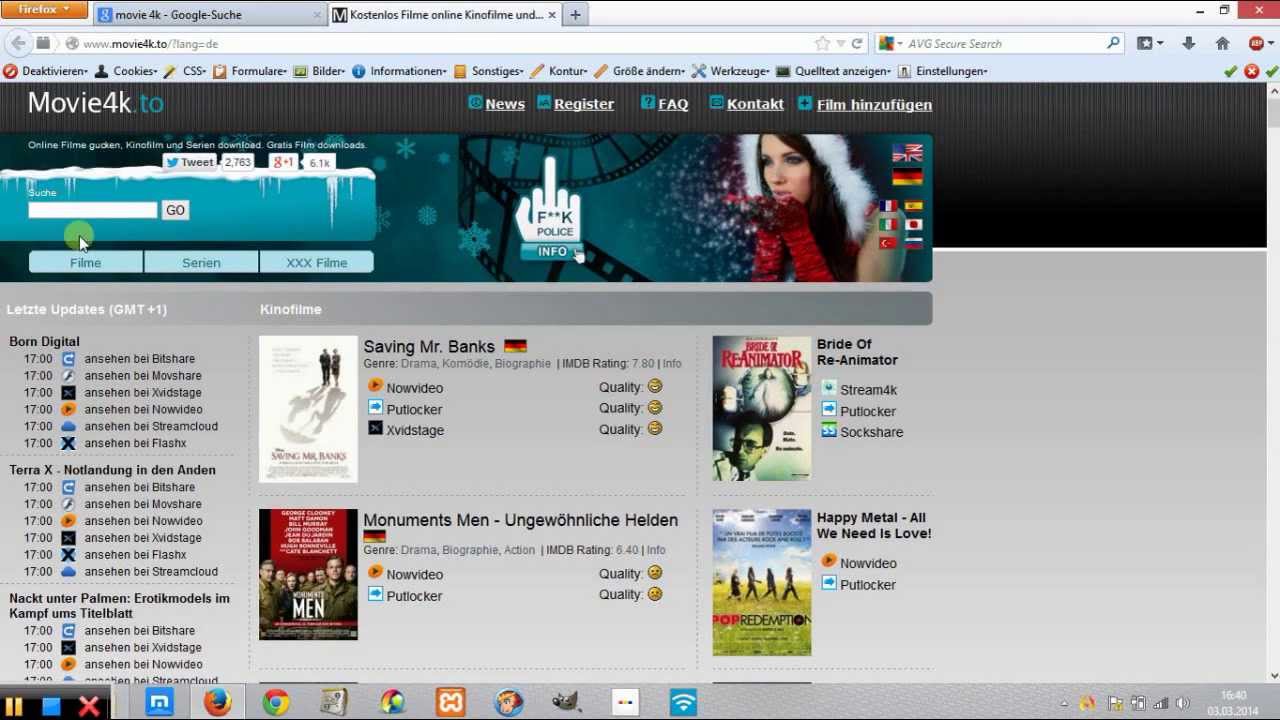Click the Movie4k.to logo
This screenshot has height=720, width=1280.
[x=95, y=103]
